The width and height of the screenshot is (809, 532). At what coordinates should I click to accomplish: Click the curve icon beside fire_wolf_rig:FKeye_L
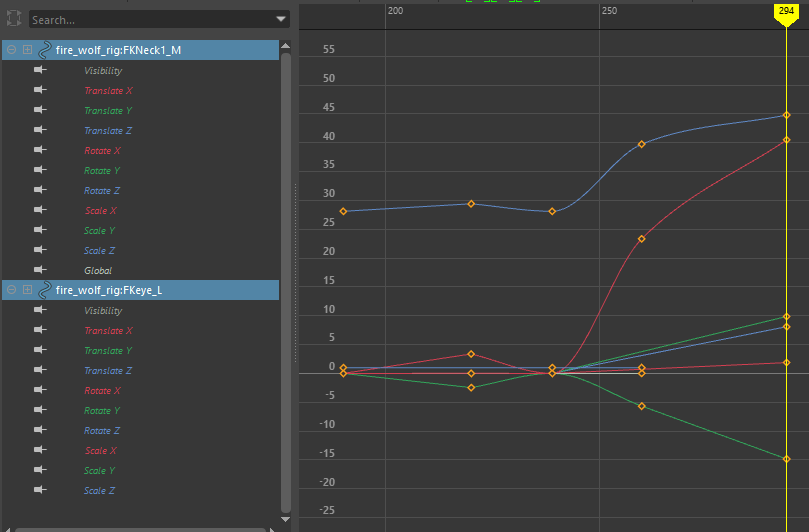pos(45,290)
